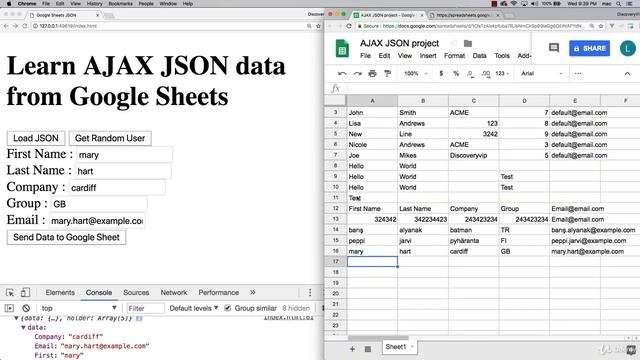
Task: Click the print icon in Sheets toolbar
Action: coord(372,74)
